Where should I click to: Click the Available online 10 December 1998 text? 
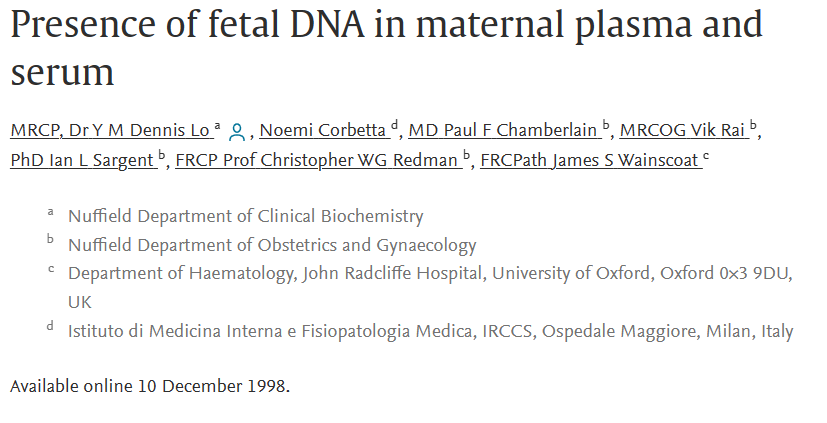click(150, 386)
